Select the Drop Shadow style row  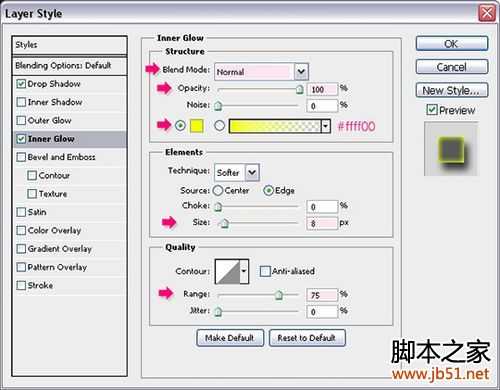(70, 84)
